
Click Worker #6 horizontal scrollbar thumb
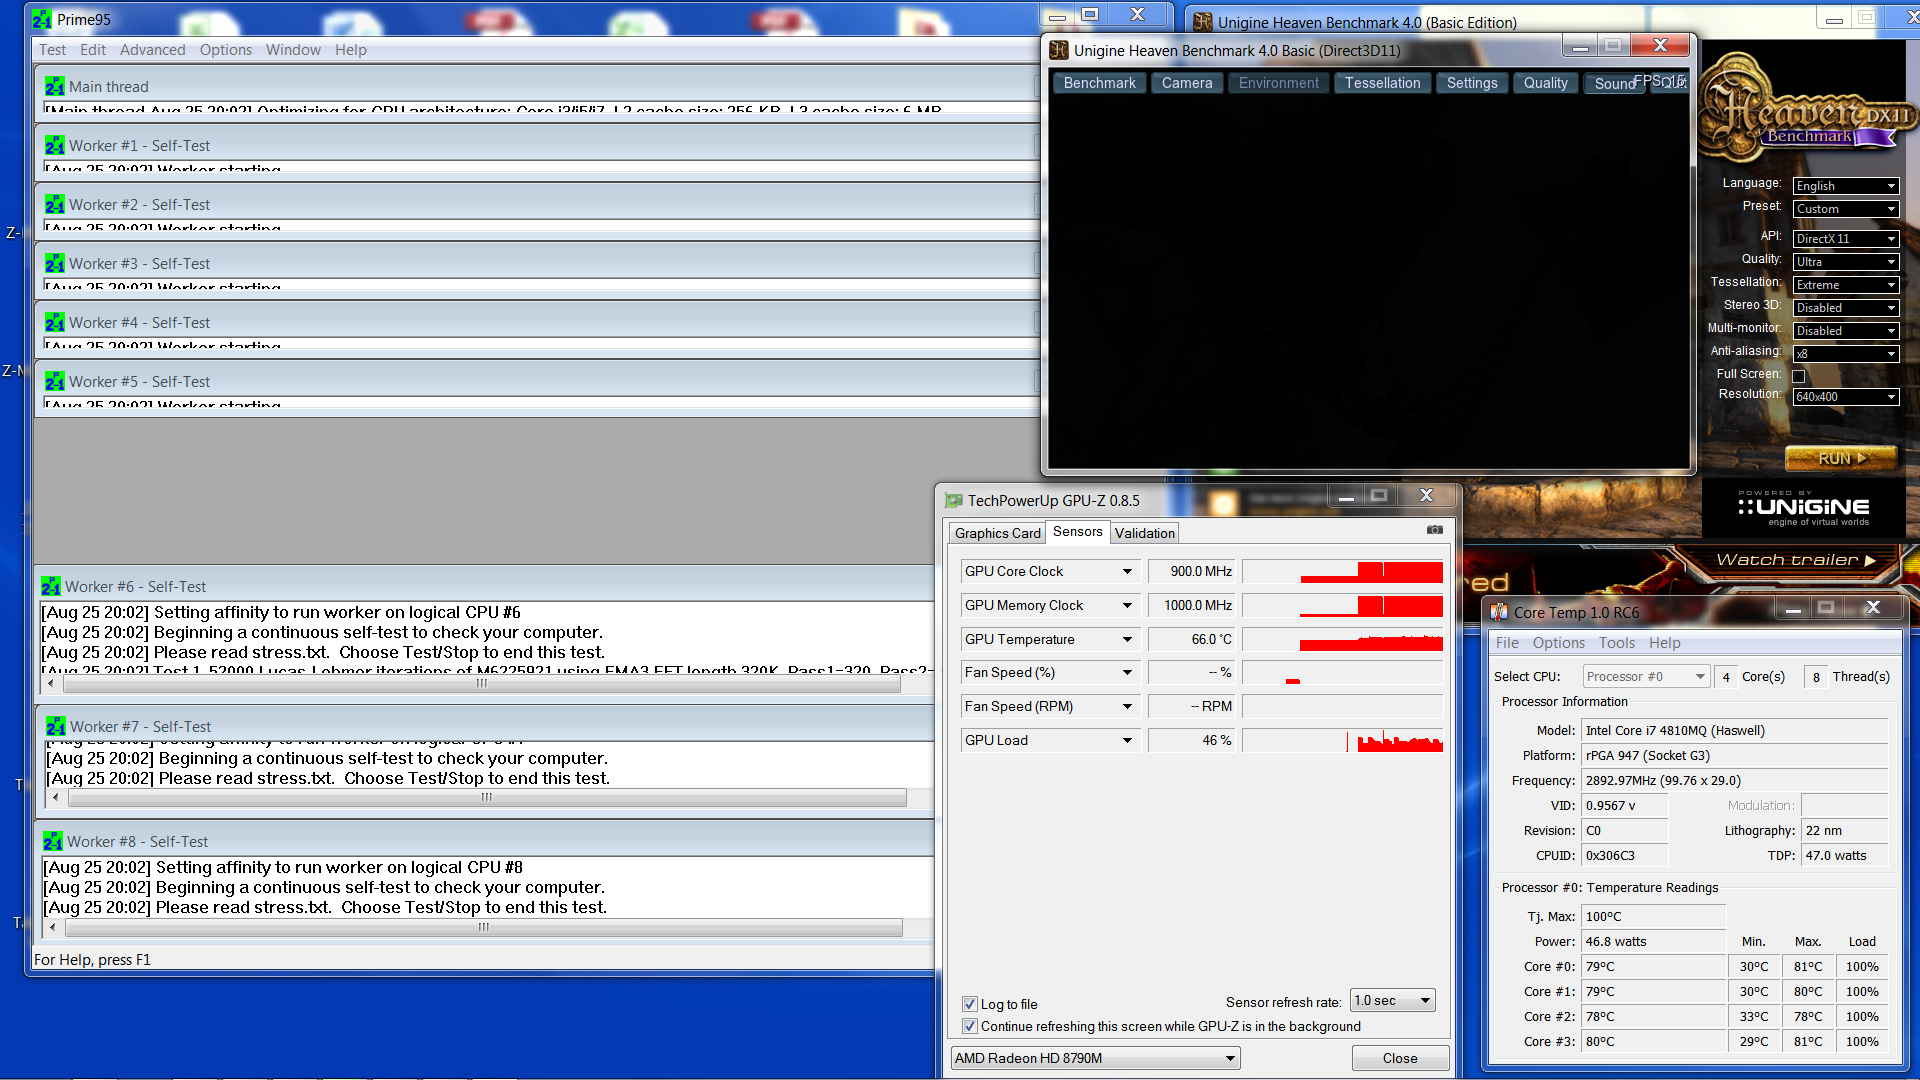click(482, 684)
